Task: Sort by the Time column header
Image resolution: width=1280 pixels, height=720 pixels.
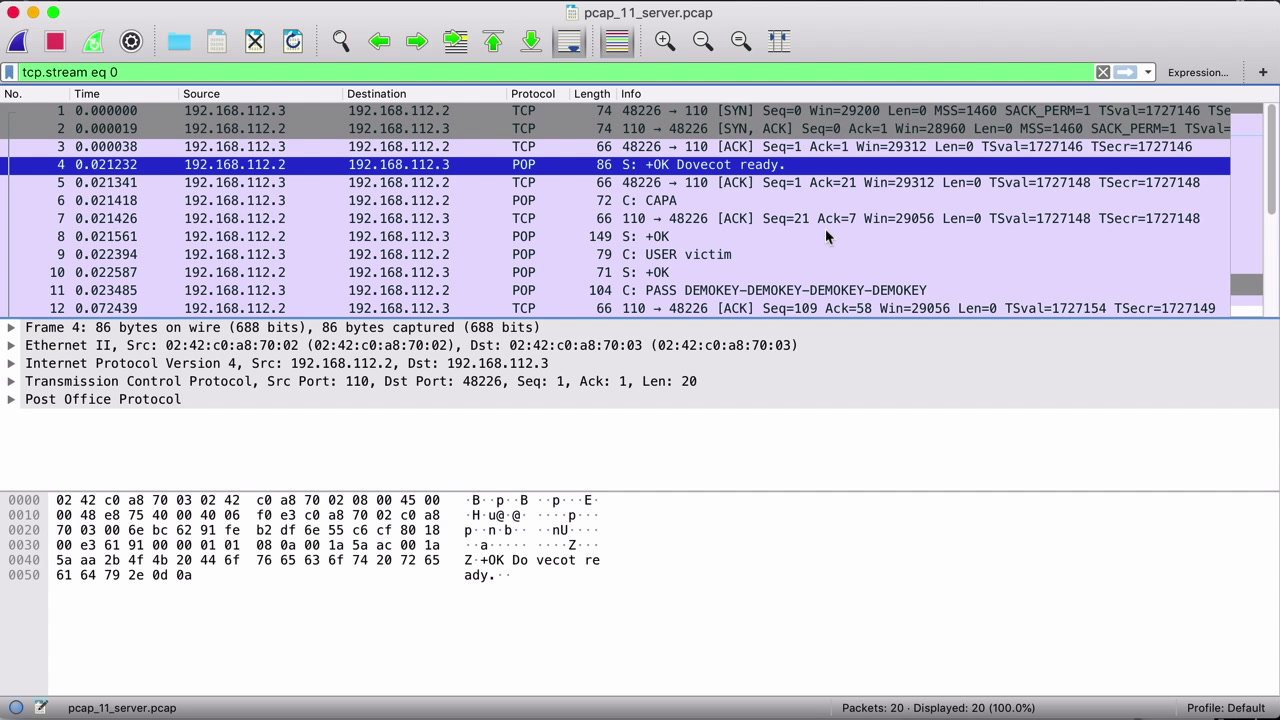Action: tap(123, 94)
